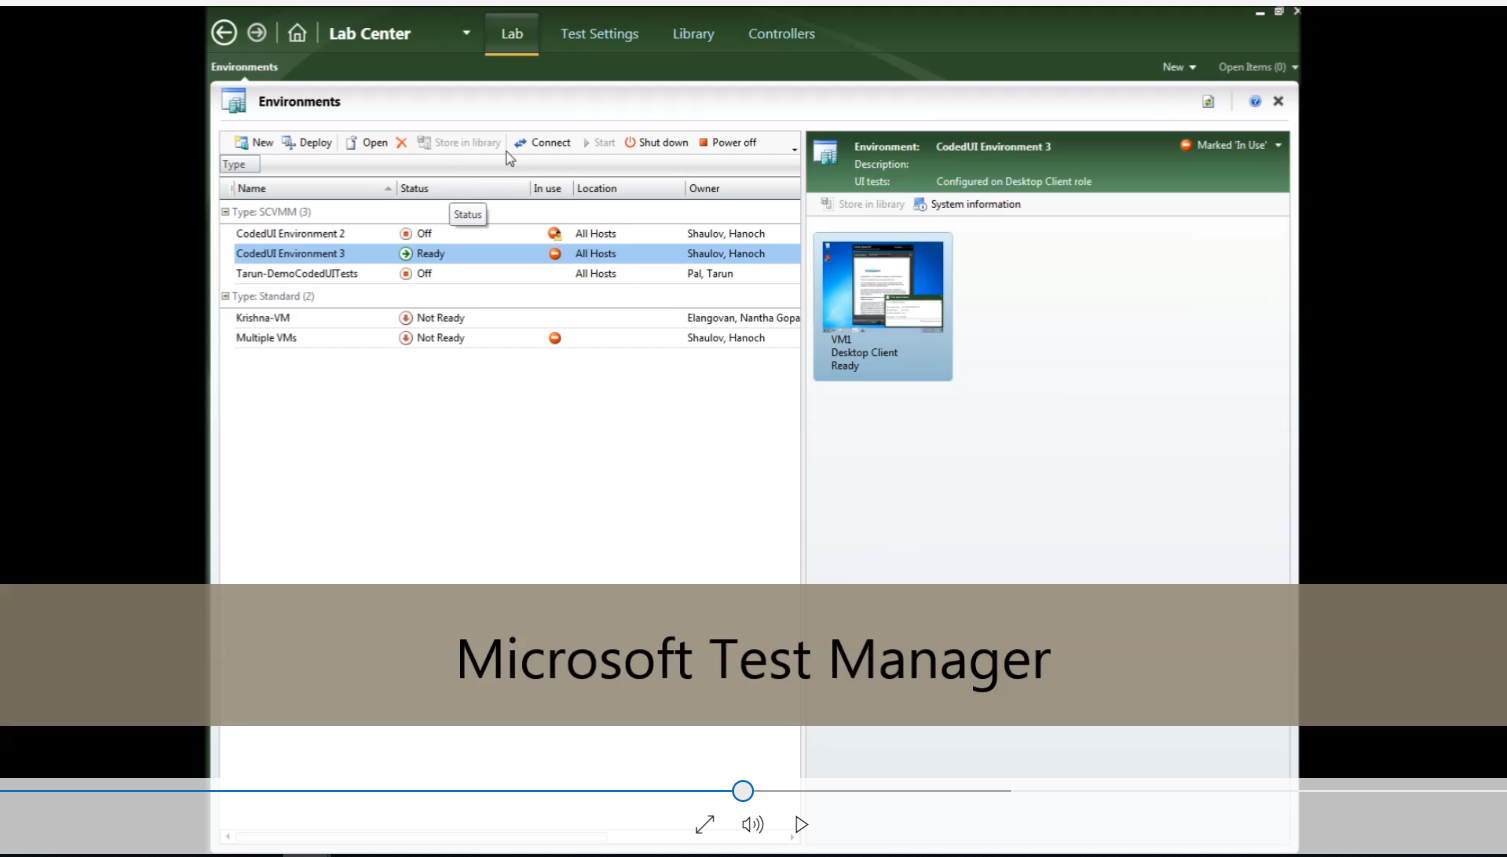
Task: Open the Lab Center dropdown arrow
Action: [466, 33]
